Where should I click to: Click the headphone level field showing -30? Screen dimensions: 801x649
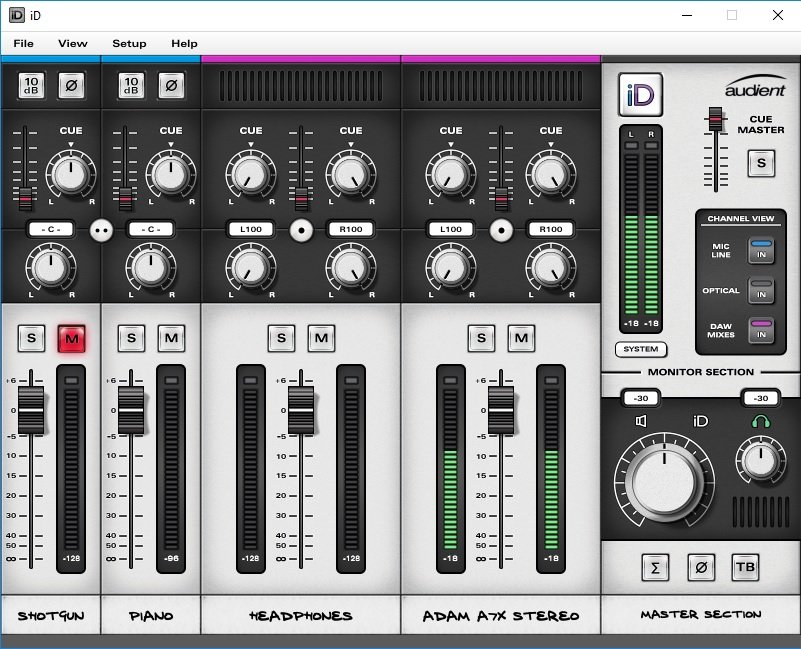tap(761, 399)
